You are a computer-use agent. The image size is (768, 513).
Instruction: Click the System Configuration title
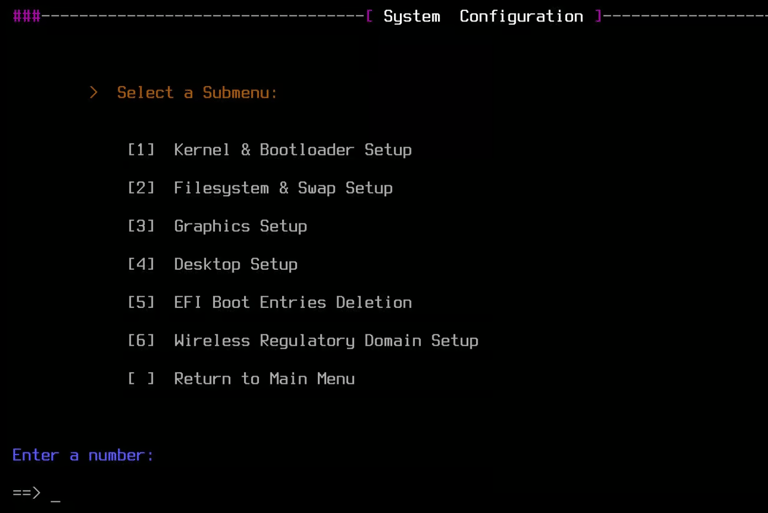click(x=483, y=16)
